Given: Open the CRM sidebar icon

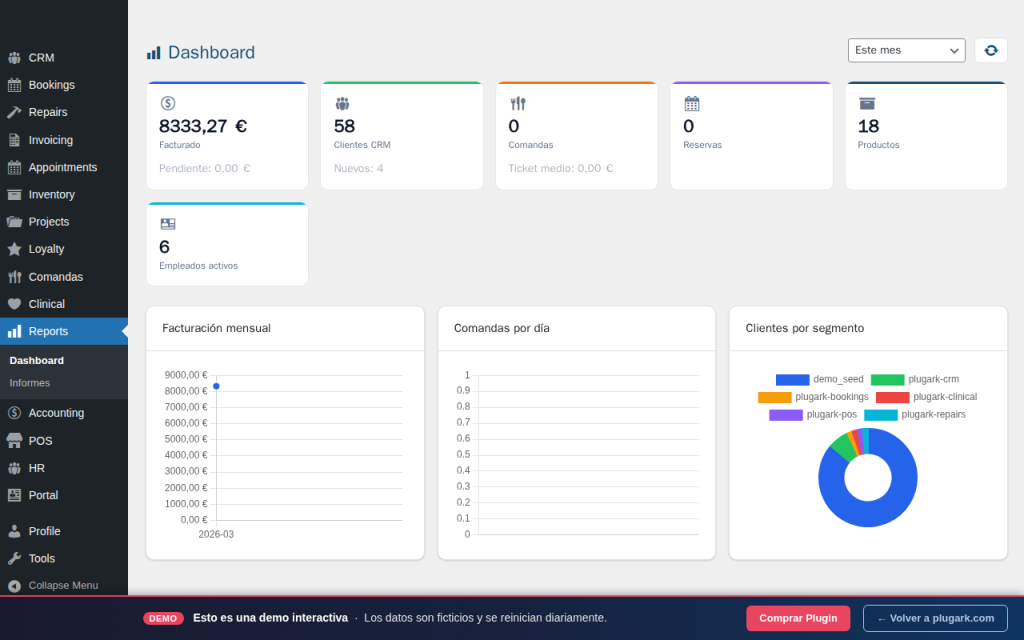Looking at the screenshot, I should coord(14,58).
